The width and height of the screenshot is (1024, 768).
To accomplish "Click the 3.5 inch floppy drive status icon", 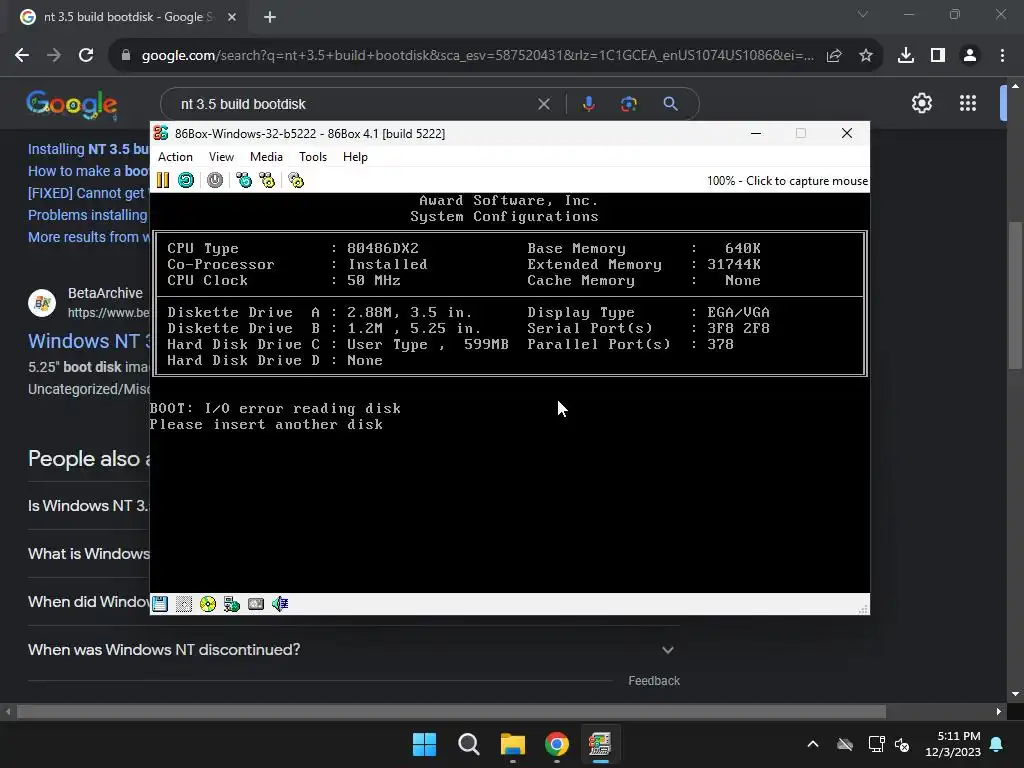I will pos(160,604).
